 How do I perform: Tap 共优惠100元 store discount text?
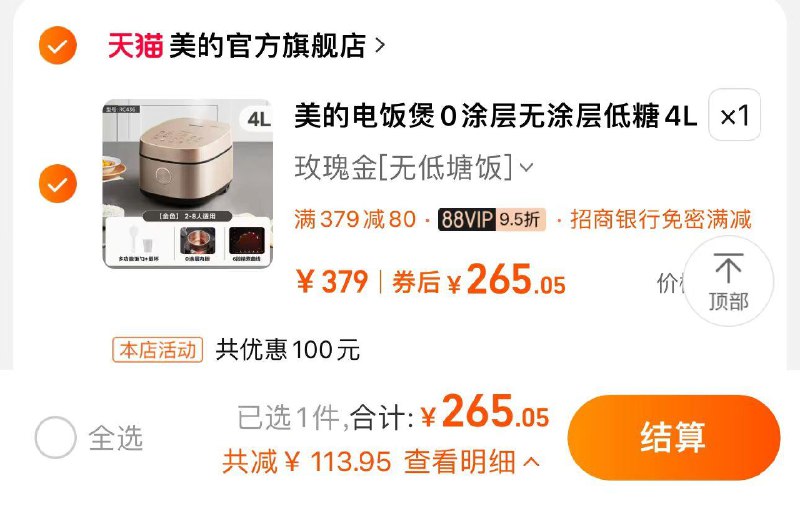click(288, 350)
